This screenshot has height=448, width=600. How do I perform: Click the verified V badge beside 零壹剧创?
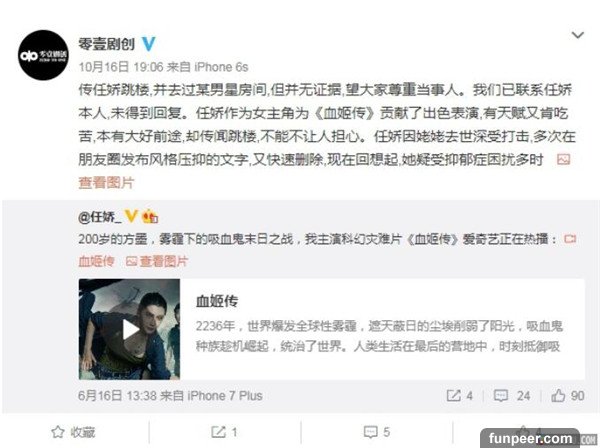pos(148,44)
